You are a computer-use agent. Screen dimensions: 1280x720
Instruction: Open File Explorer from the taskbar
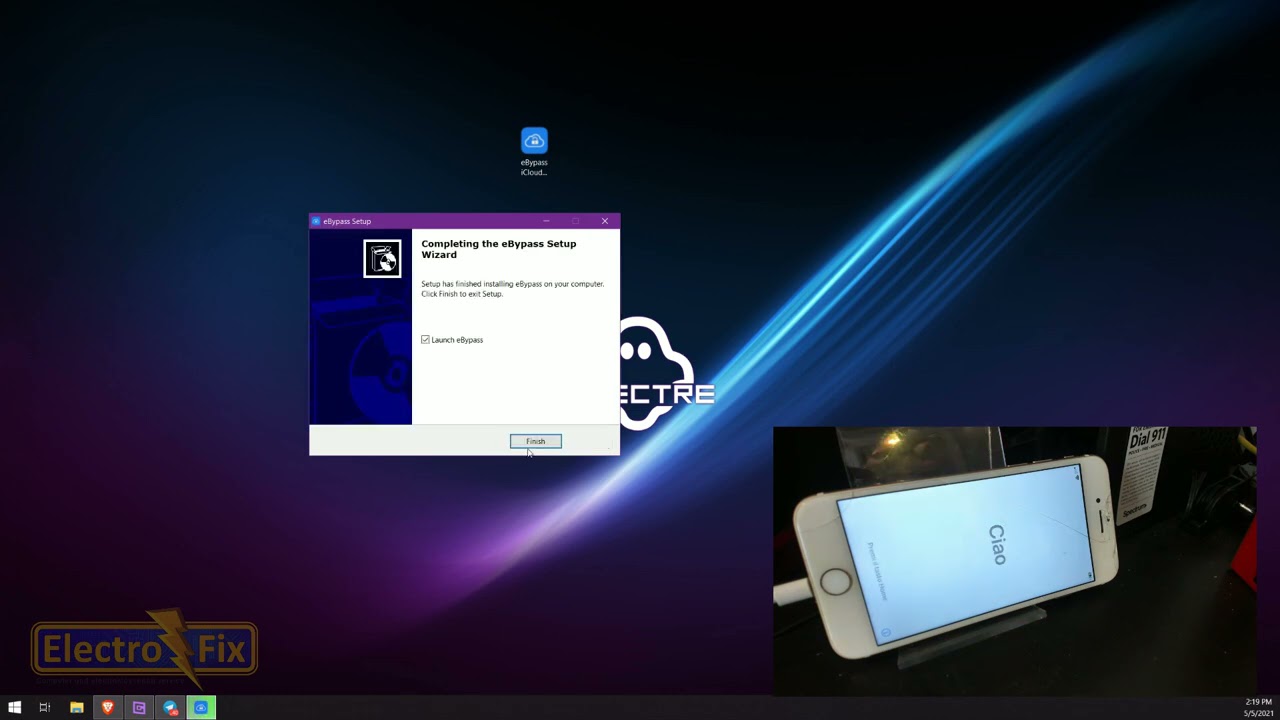tap(76, 708)
